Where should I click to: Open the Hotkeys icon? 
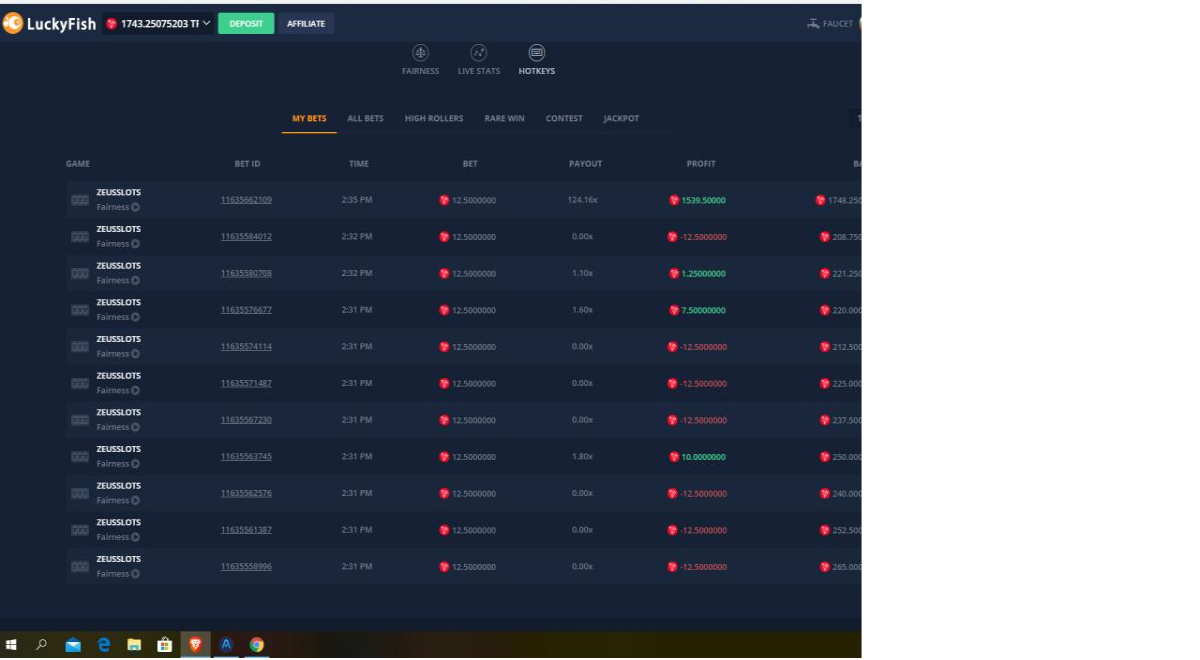pyautogui.click(x=537, y=53)
